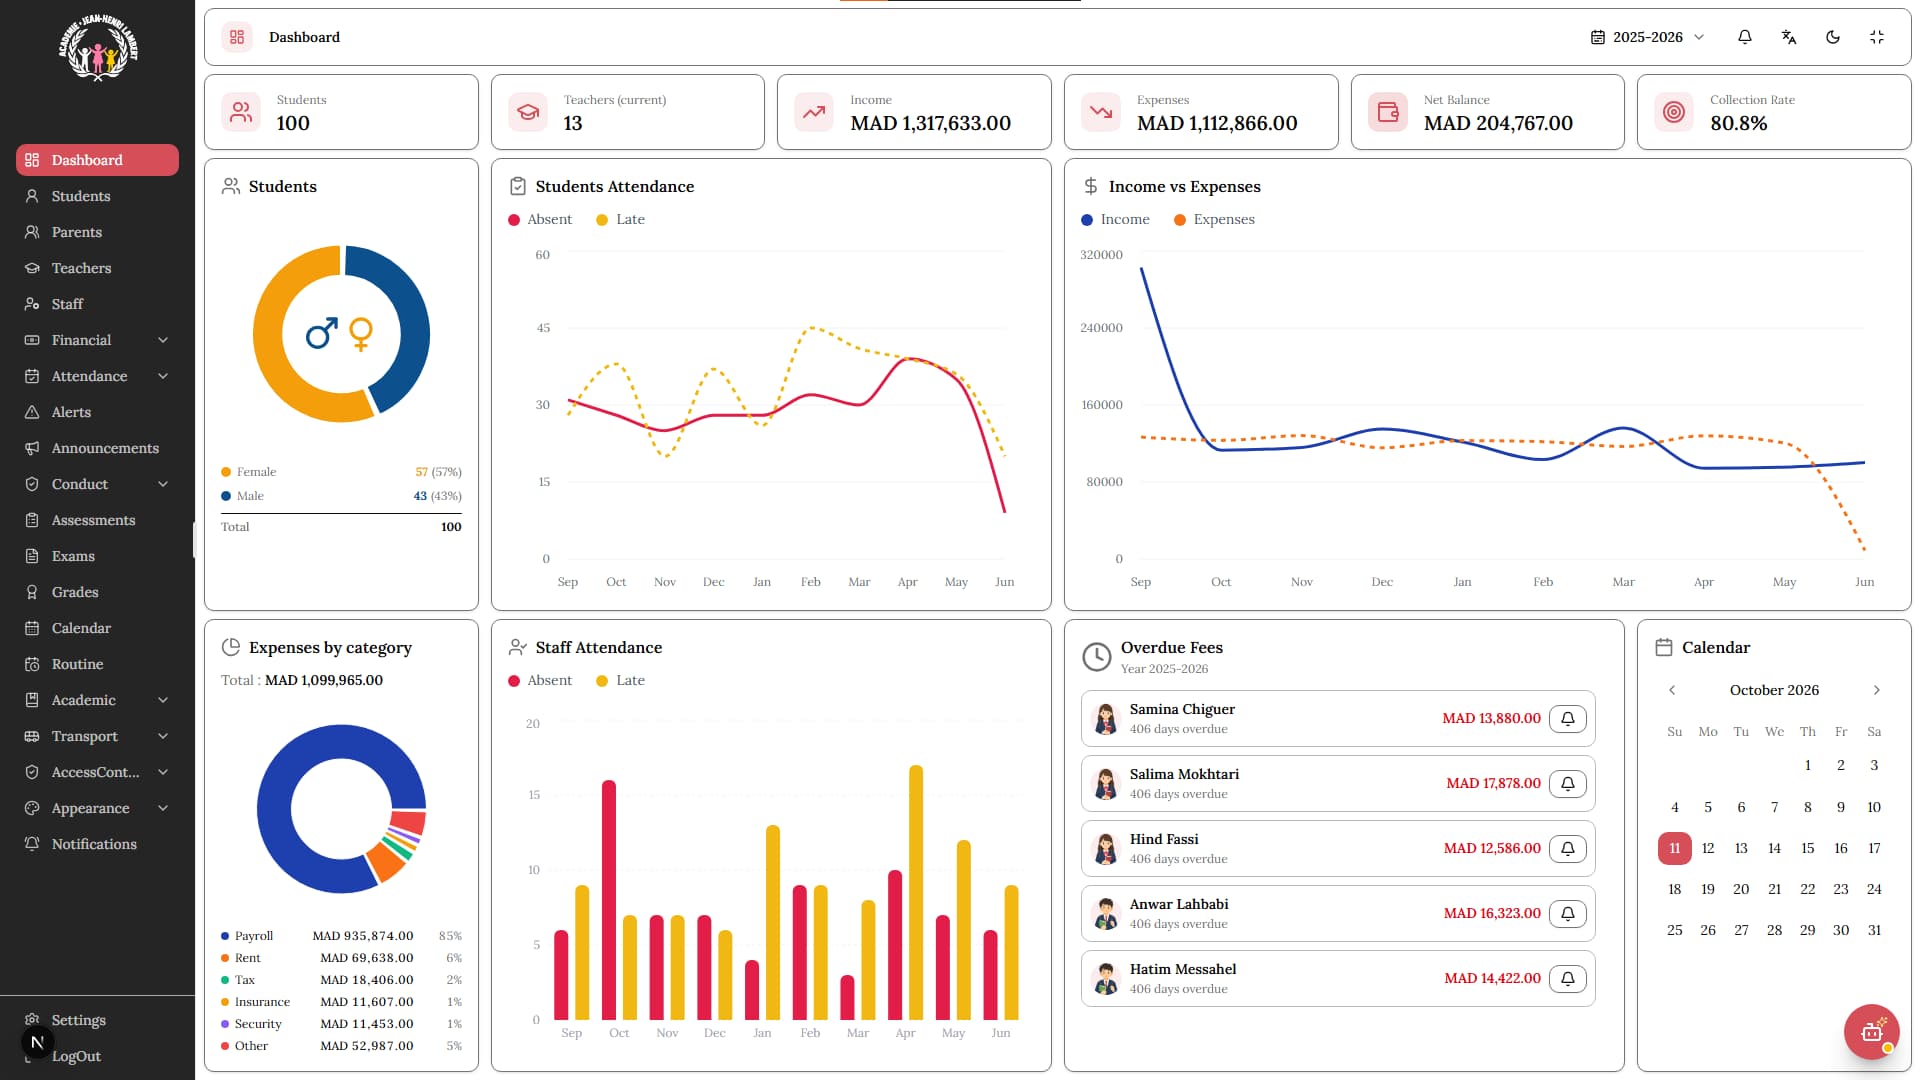Open Students page from sidebar
Image resolution: width=1920 pixels, height=1080 pixels.
click(97, 196)
